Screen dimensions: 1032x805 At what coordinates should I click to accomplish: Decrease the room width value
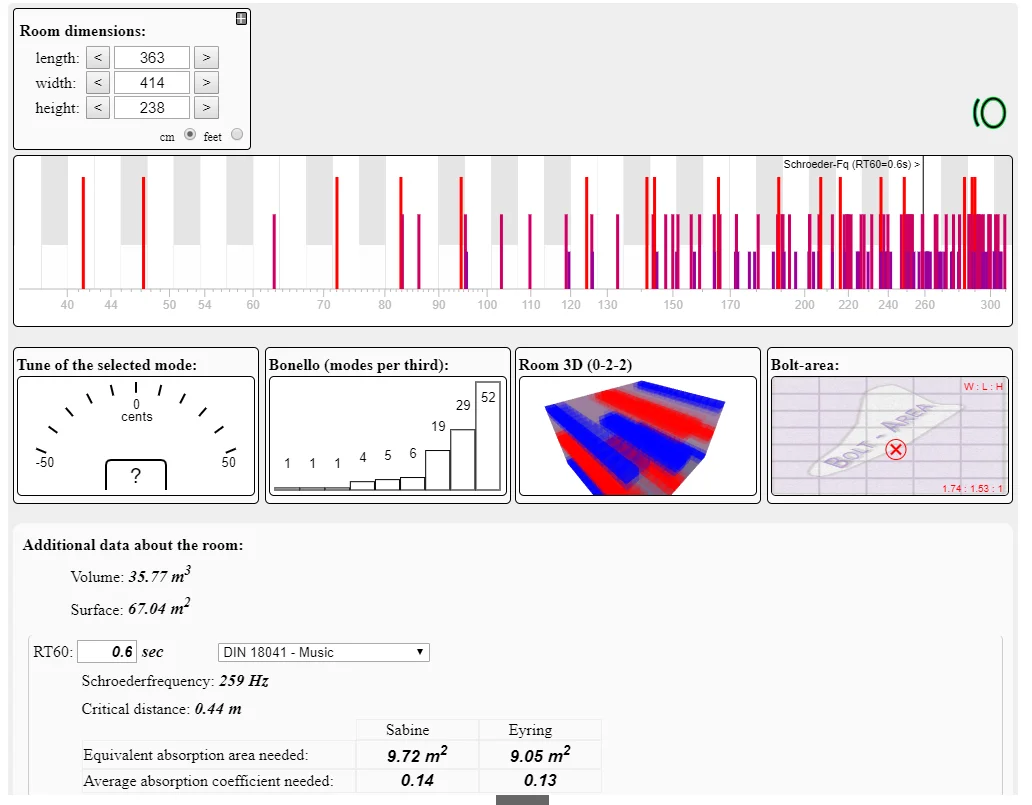97,83
